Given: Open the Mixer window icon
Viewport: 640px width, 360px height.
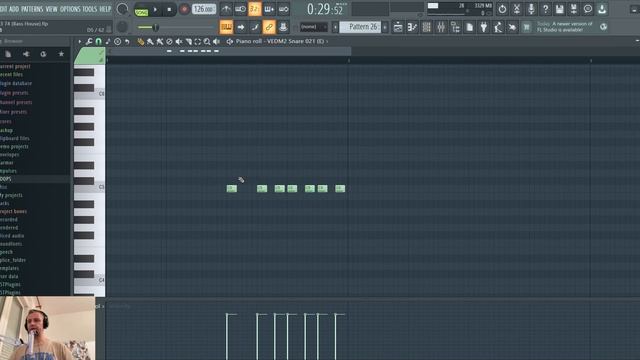Looking at the screenshot, I should [x=441, y=27].
